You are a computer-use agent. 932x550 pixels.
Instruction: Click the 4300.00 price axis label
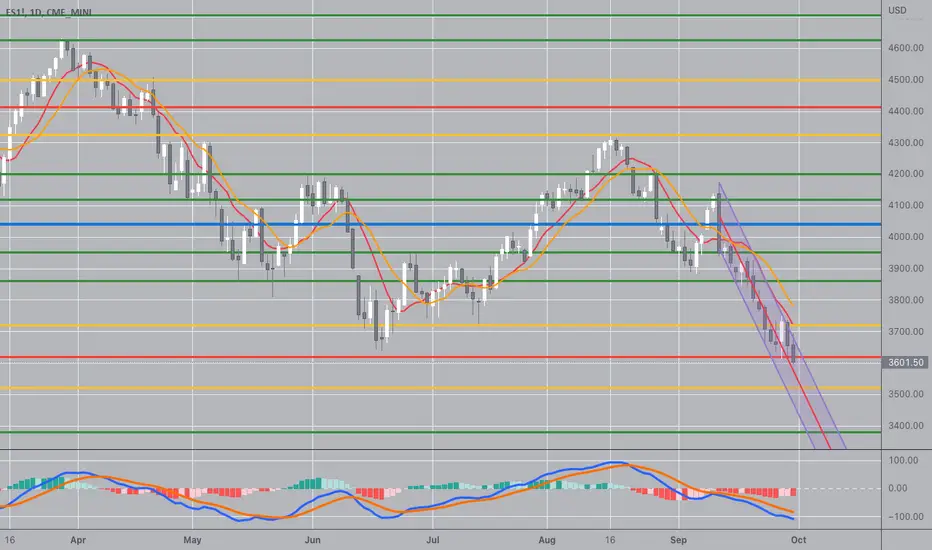point(905,142)
